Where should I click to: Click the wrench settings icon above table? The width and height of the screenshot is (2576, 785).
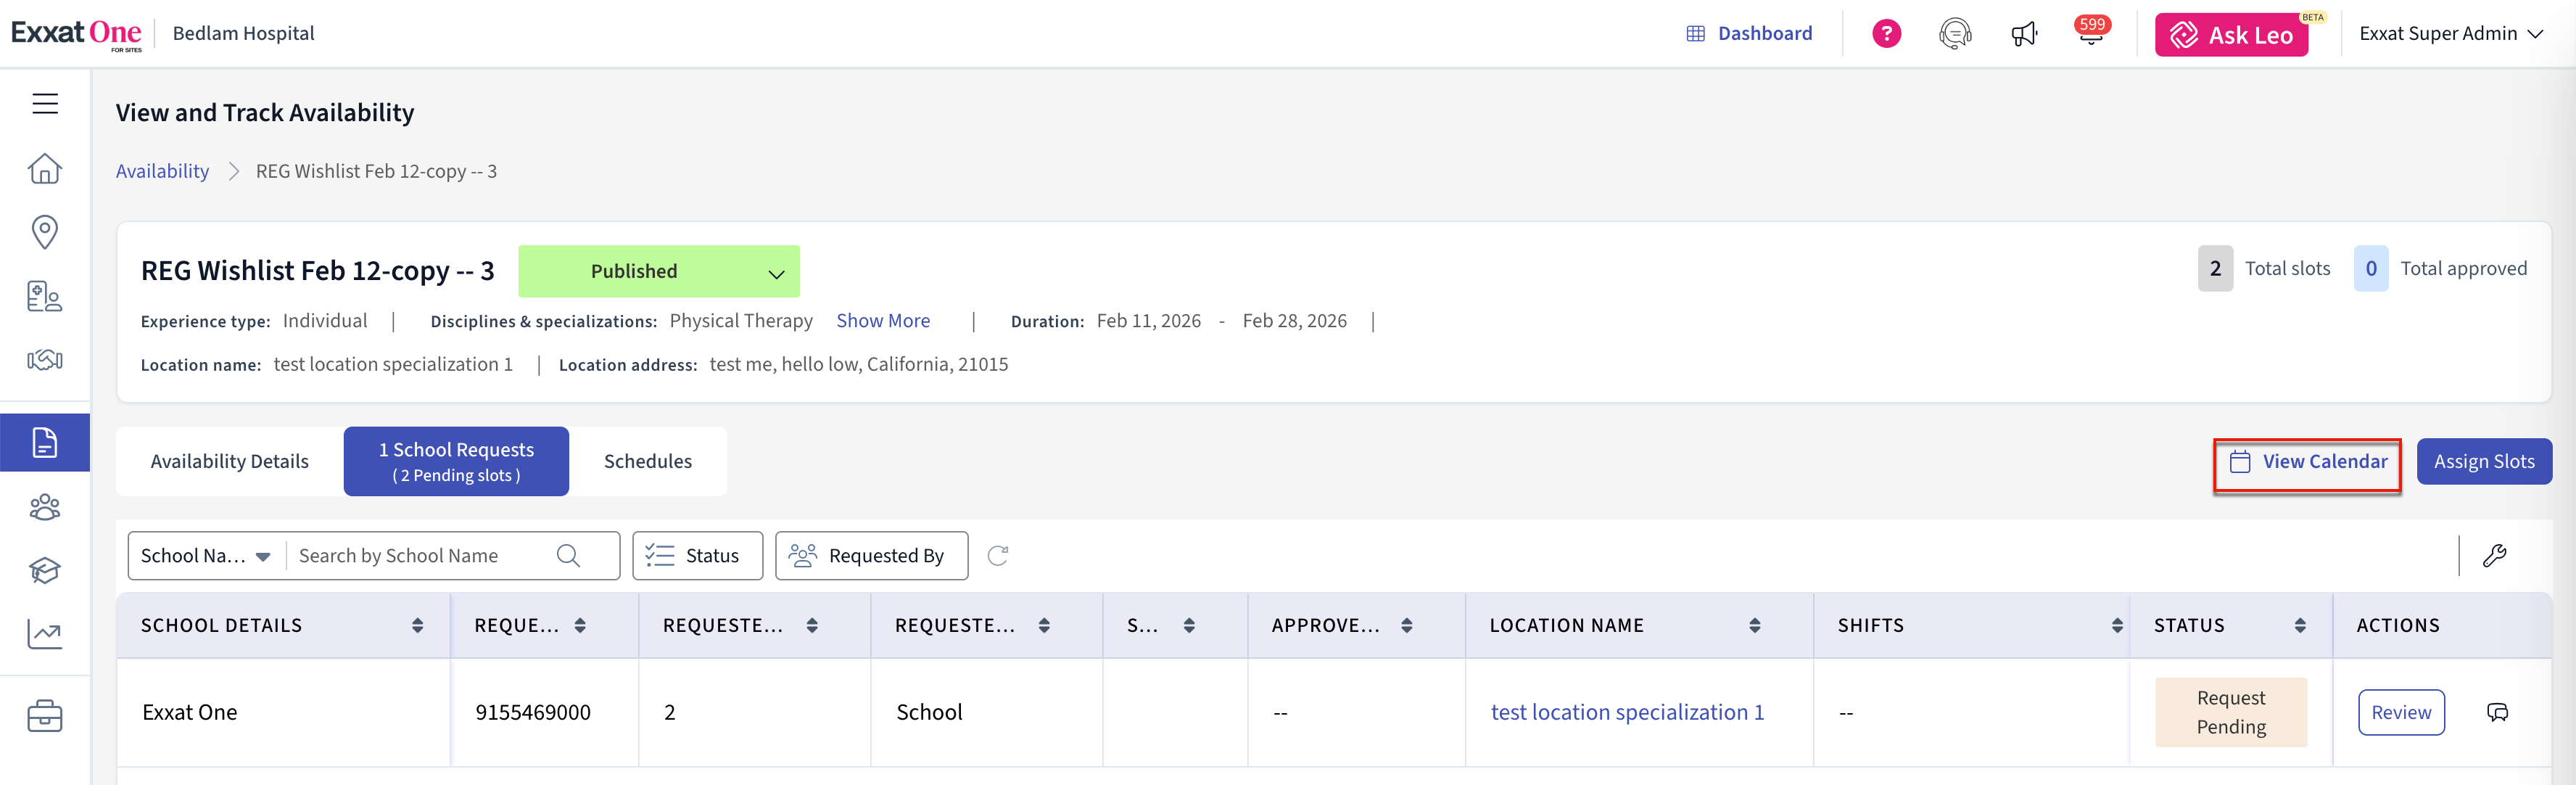2494,556
